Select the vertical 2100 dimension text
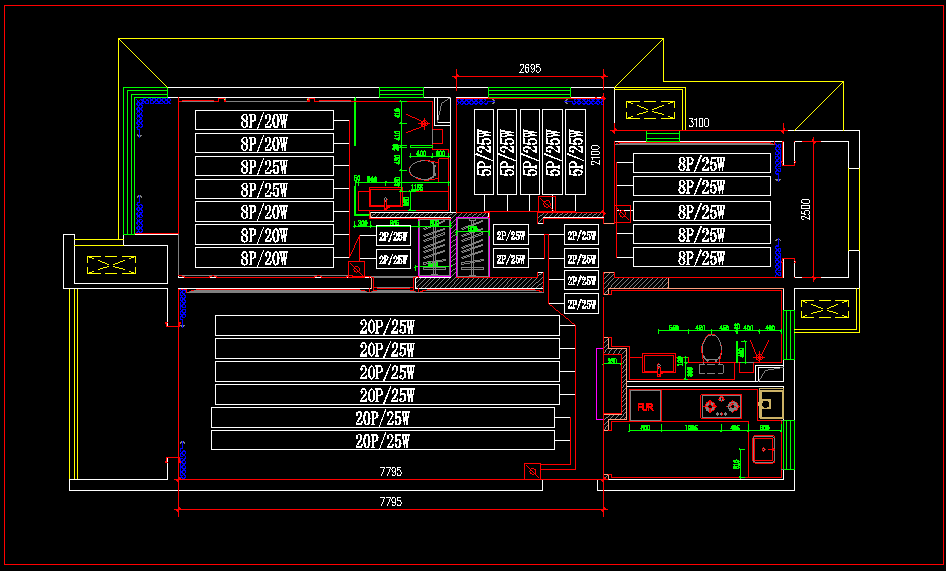Viewport: 946px width, 571px height. coord(595,155)
